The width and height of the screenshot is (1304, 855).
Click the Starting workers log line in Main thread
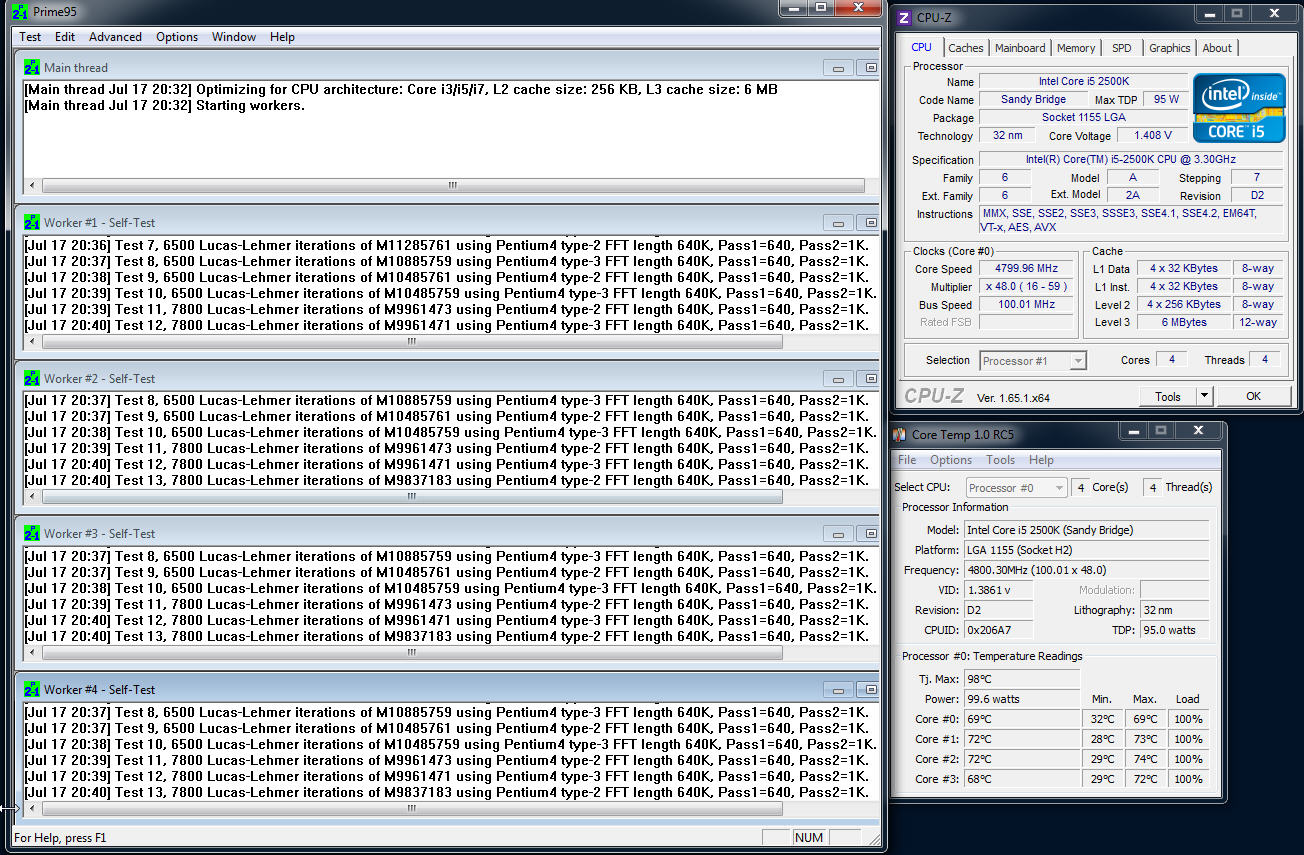pyautogui.click(x=165, y=105)
